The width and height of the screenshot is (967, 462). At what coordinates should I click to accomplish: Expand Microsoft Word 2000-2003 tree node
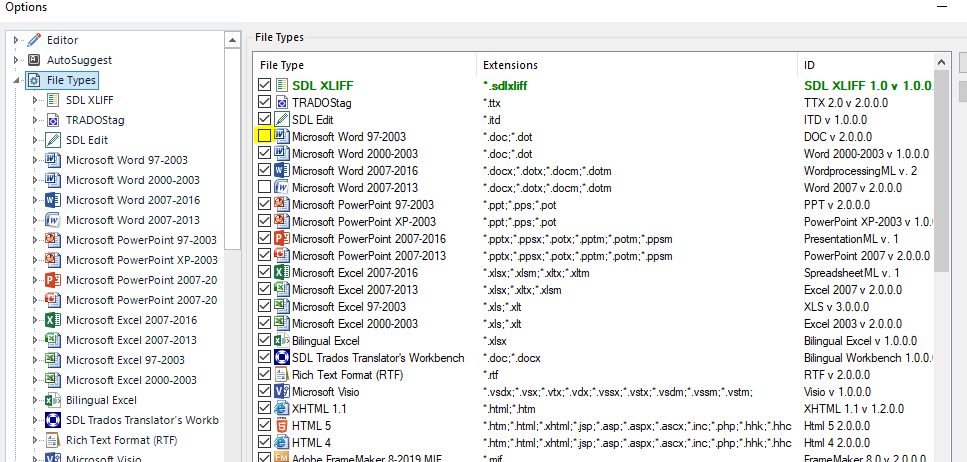coord(35,180)
